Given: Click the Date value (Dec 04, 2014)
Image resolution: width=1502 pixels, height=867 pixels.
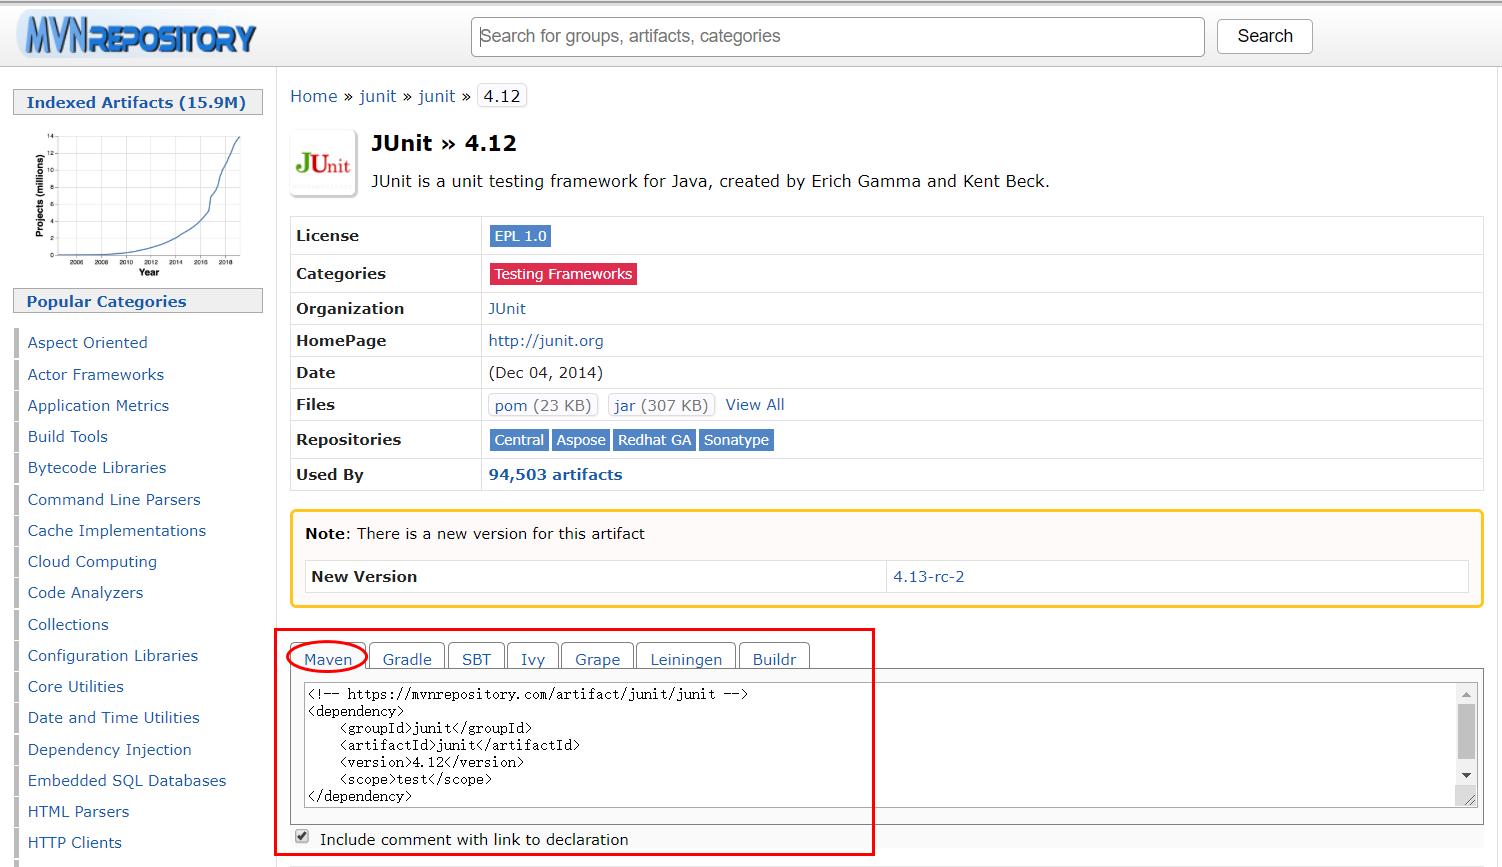Looking at the screenshot, I should pyautogui.click(x=546, y=373).
